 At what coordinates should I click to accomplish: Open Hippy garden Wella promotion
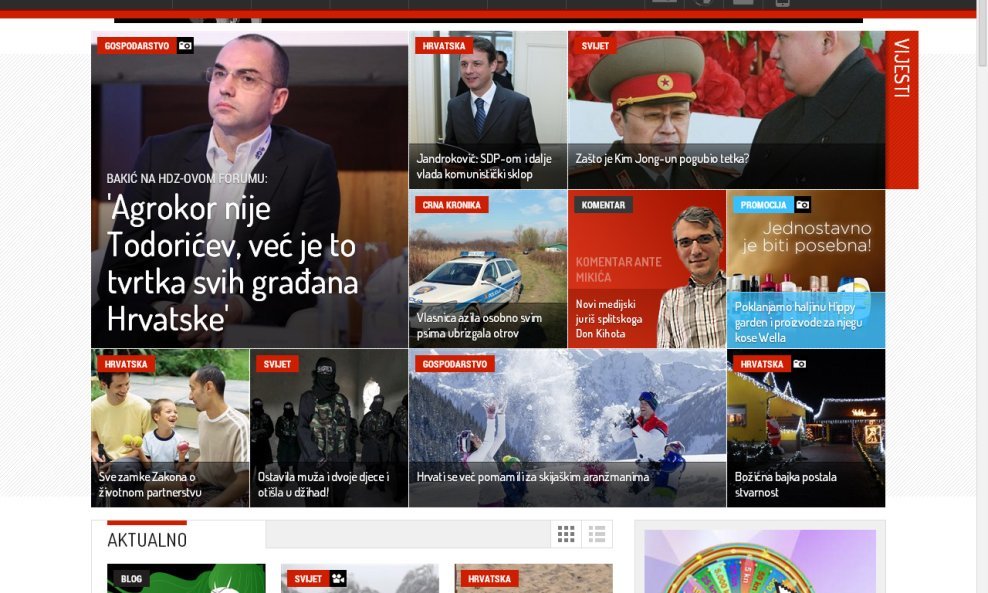tap(798, 322)
